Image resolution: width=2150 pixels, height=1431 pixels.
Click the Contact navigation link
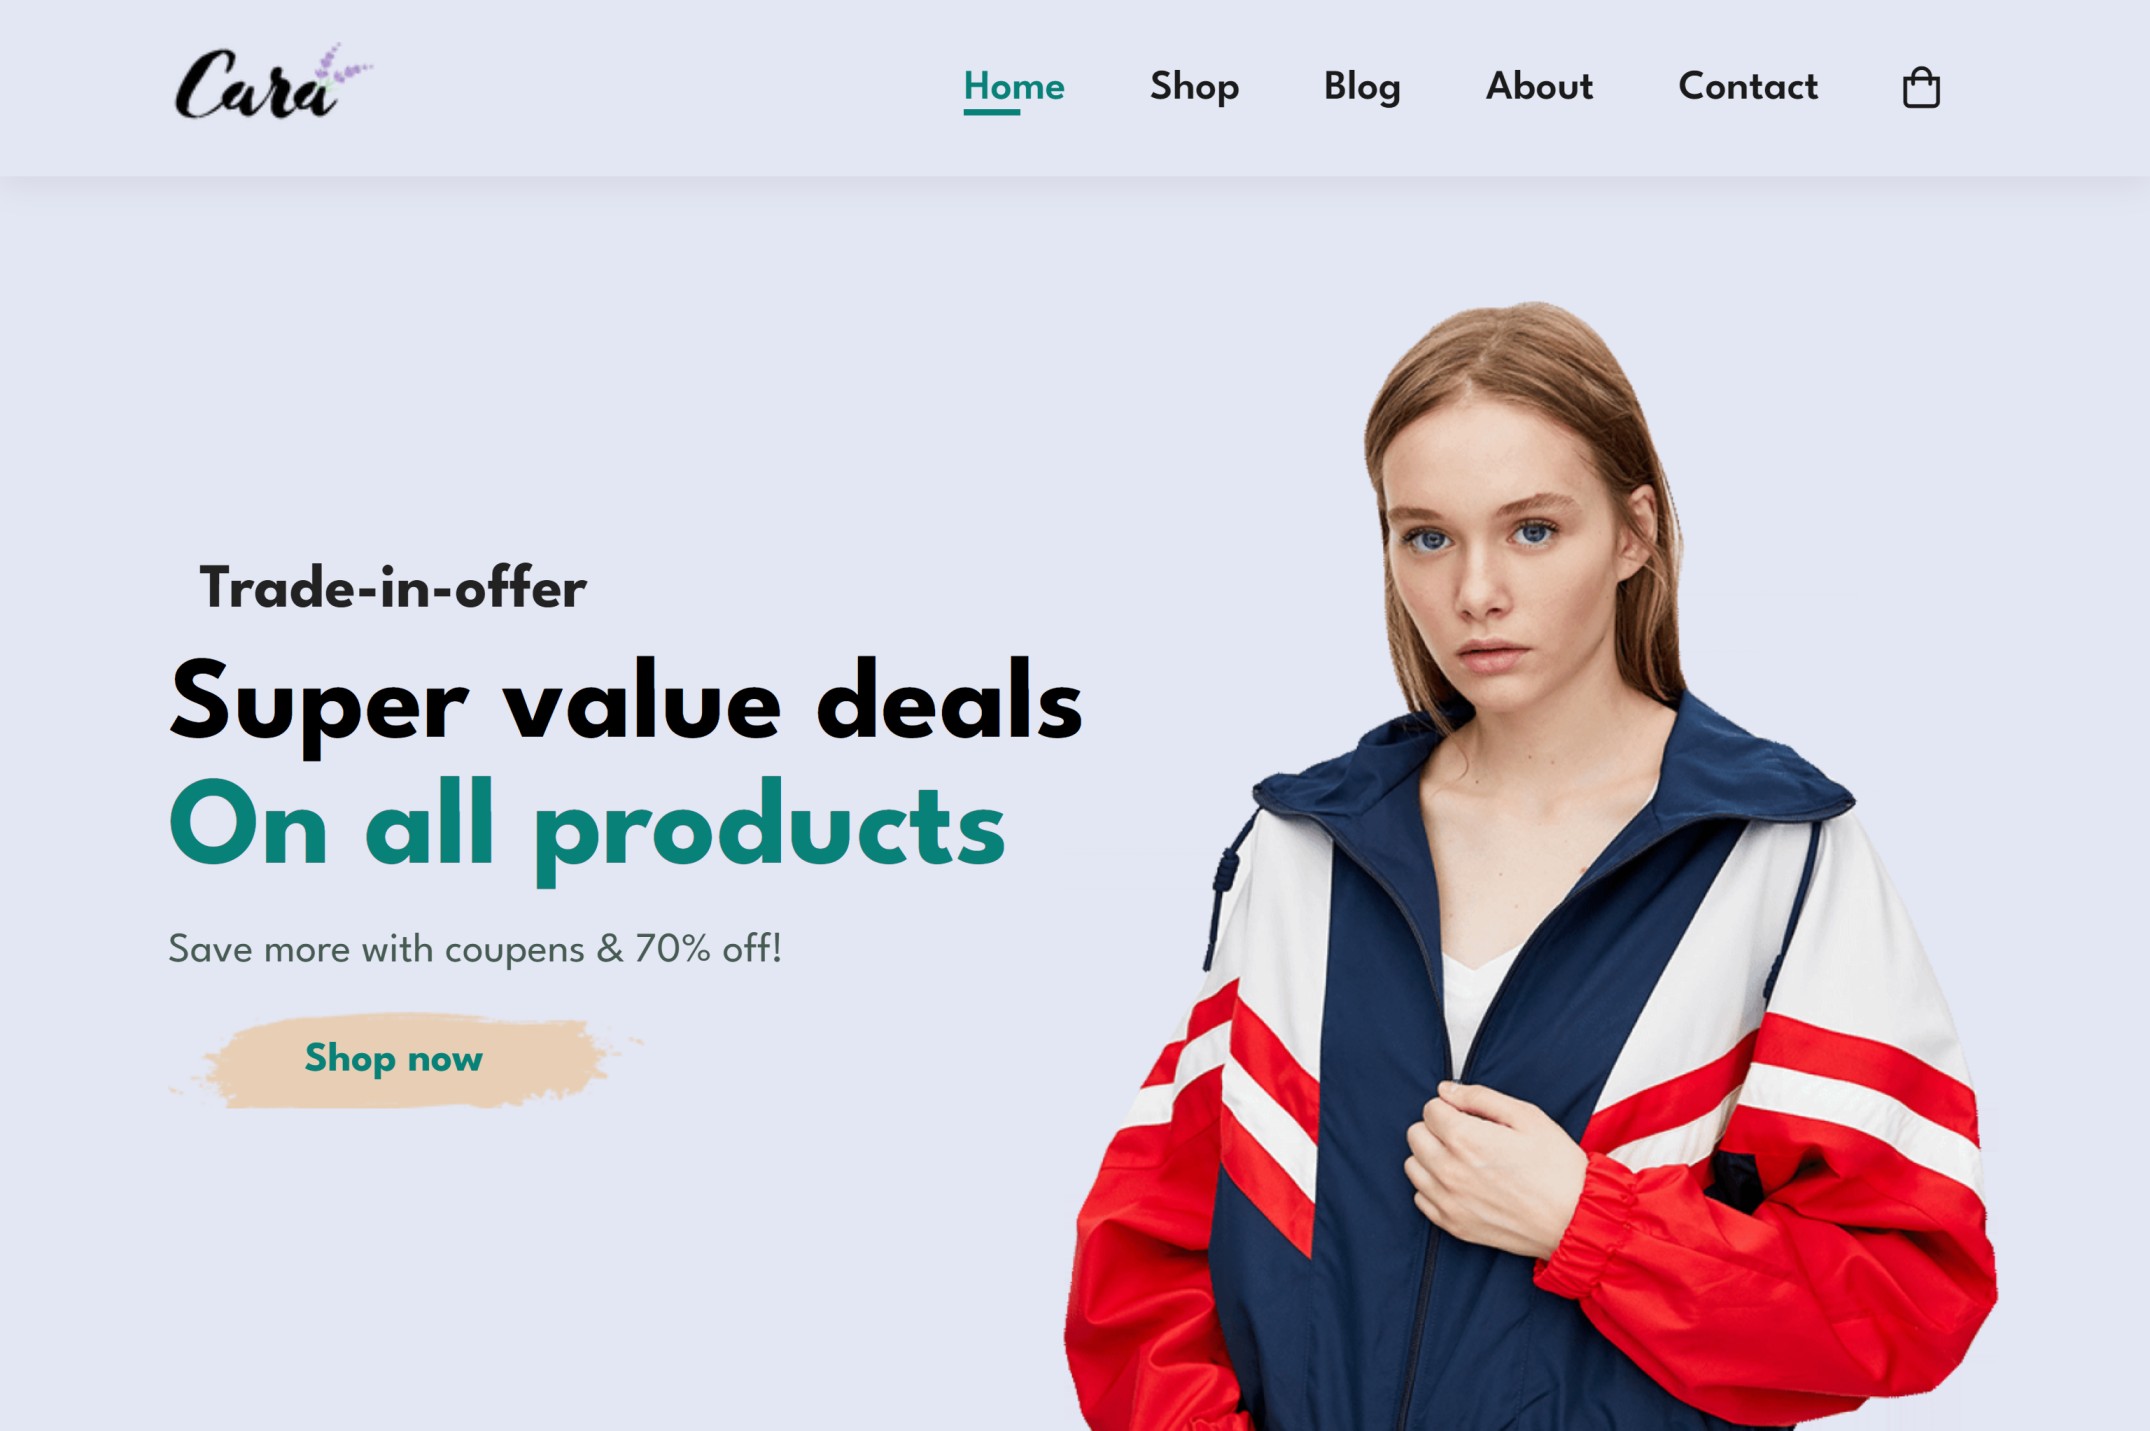[1746, 86]
